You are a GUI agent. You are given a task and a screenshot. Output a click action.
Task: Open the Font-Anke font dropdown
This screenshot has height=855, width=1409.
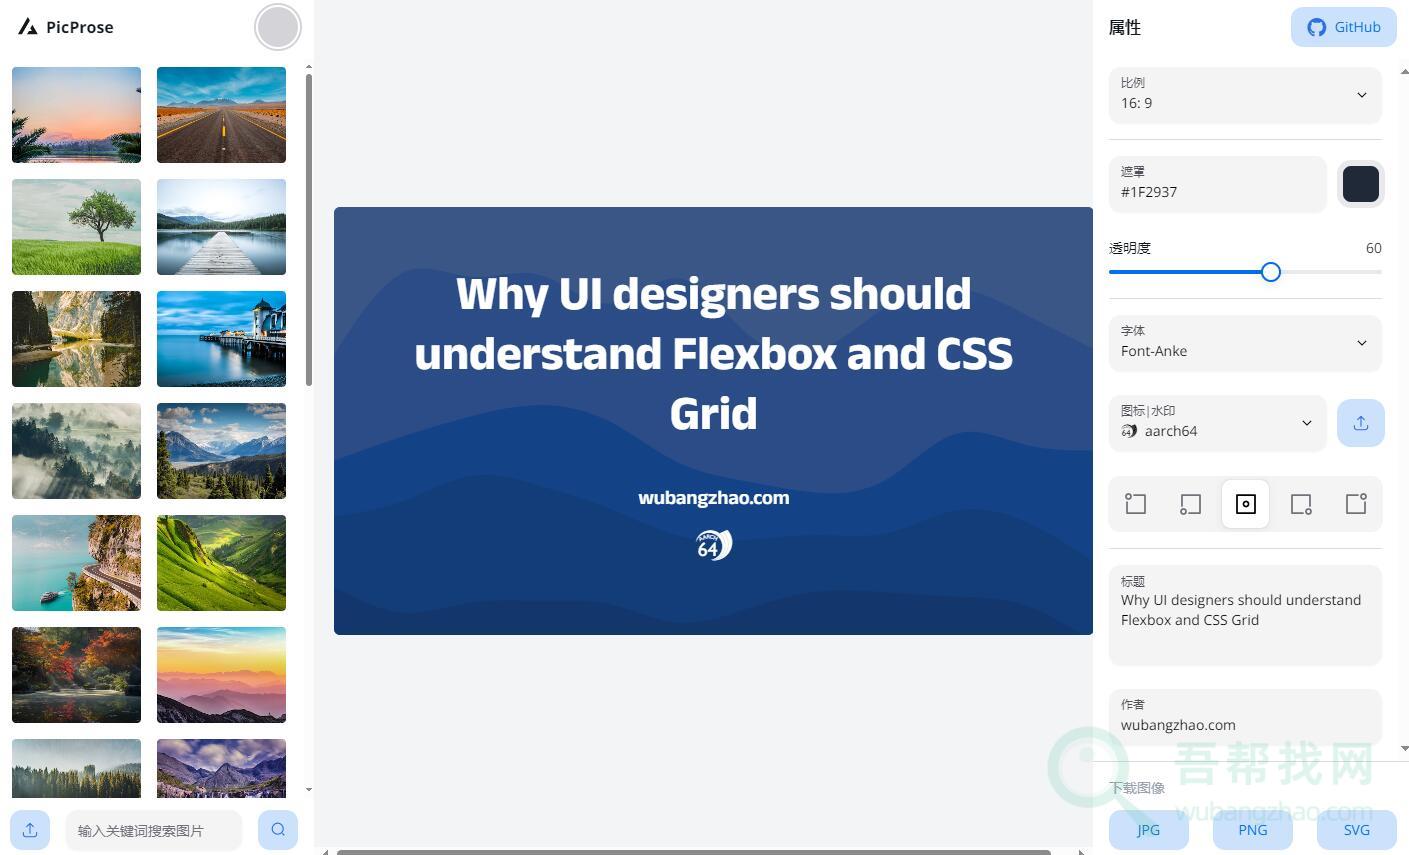tap(1245, 343)
